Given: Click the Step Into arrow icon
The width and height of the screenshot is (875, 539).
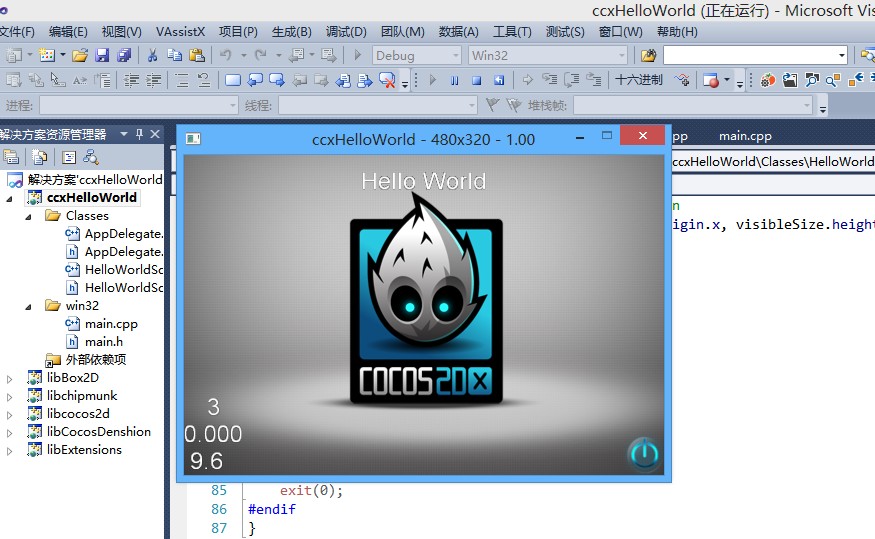Looking at the screenshot, I should click(550, 80).
